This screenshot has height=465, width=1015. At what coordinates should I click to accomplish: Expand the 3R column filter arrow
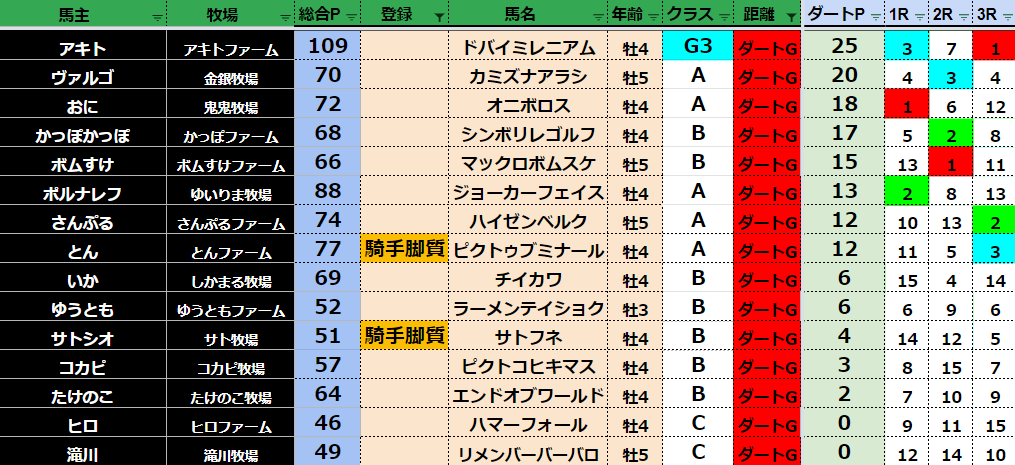[x=1005, y=17]
